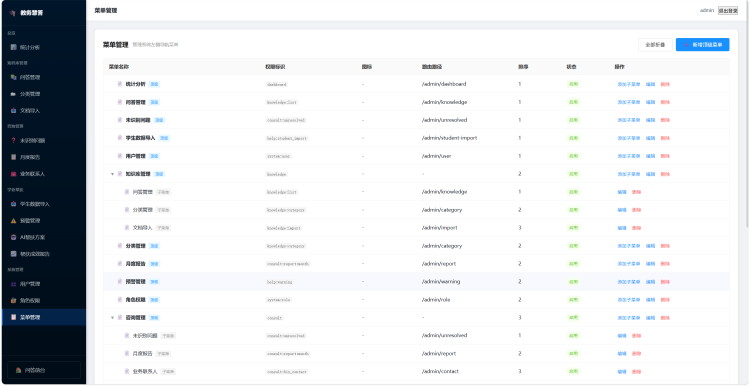Click 添加子菜单 in the 咨询管理 row
This screenshot has width=750, height=386.
tap(629, 318)
